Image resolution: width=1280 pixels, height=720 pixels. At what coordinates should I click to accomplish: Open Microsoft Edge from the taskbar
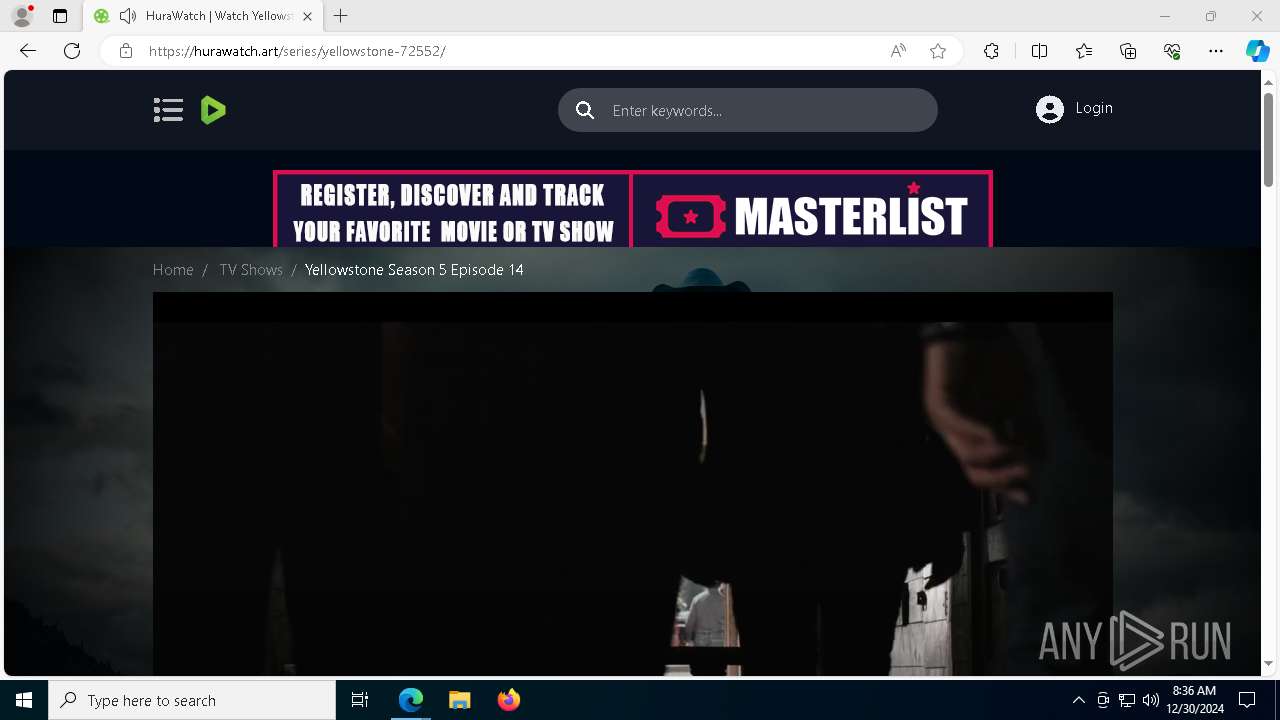click(411, 700)
